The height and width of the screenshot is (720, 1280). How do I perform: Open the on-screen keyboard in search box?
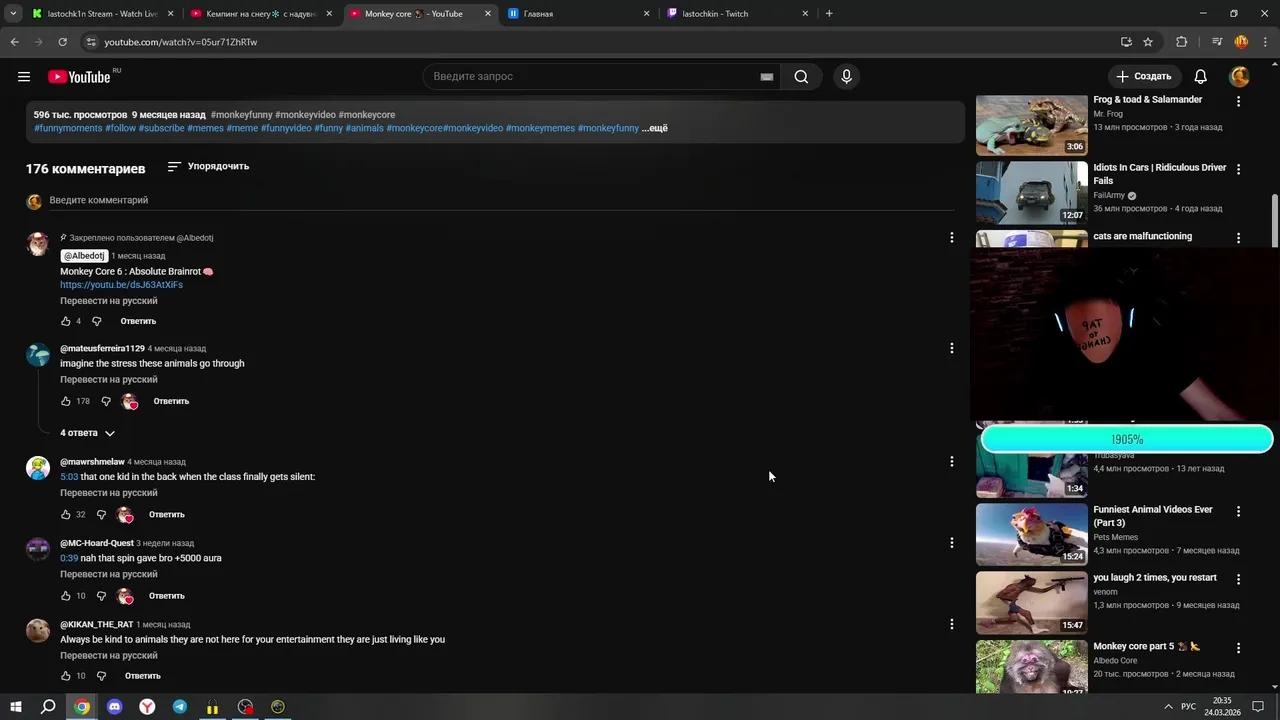(x=767, y=77)
